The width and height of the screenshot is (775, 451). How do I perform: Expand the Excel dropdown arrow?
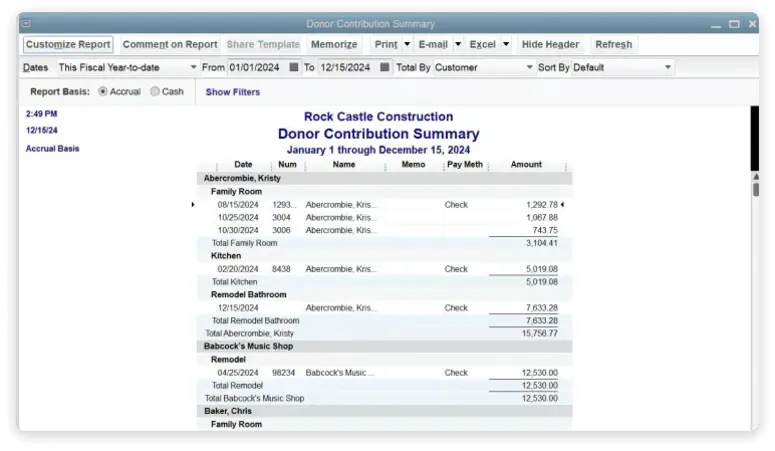506,45
